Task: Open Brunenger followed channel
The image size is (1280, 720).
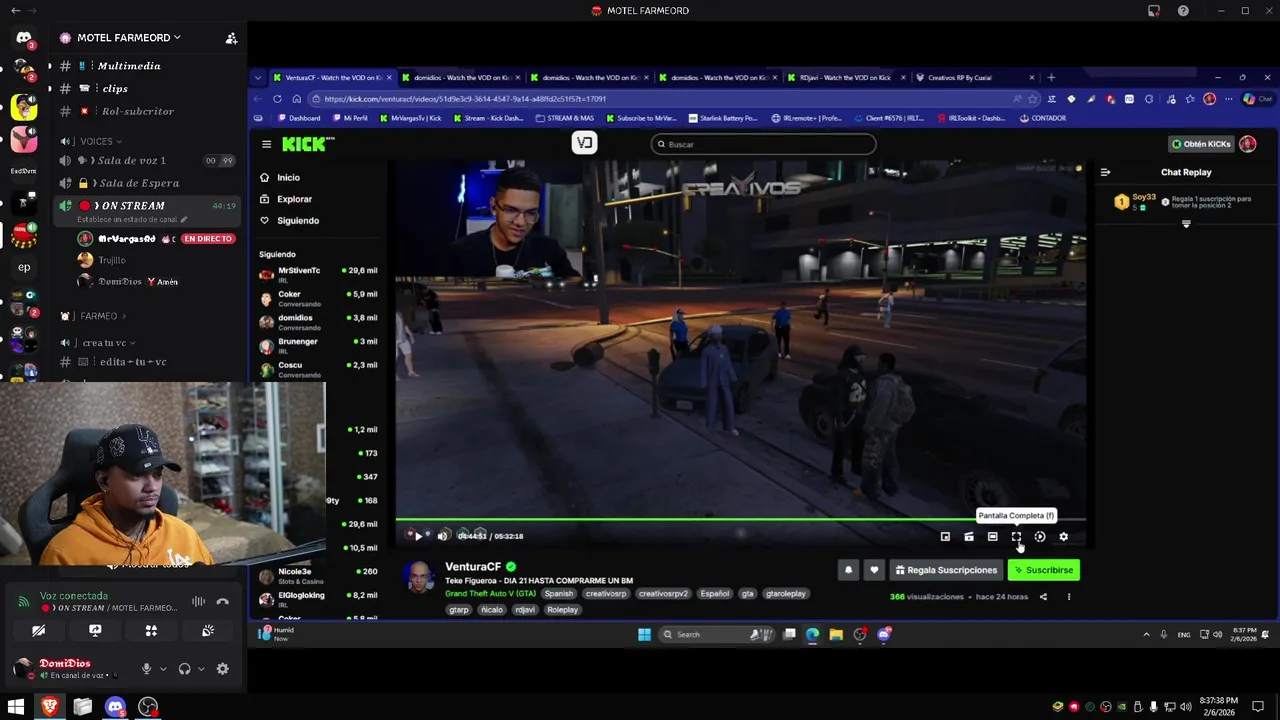Action: click(x=318, y=345)
